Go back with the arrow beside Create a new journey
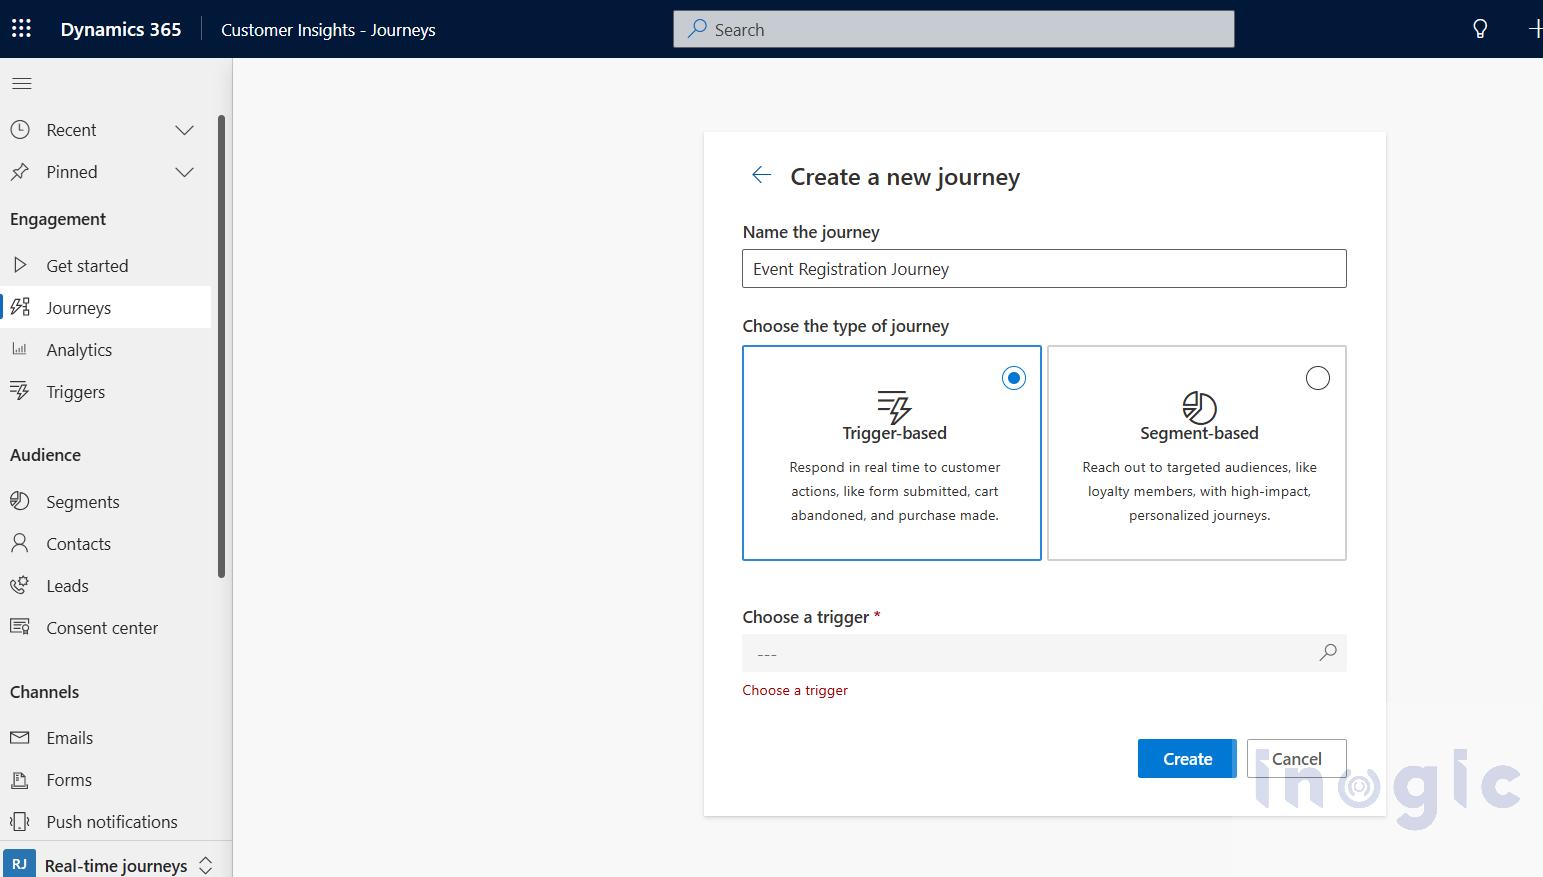The width and height of the screenshot is (1543, 877). 761,175
